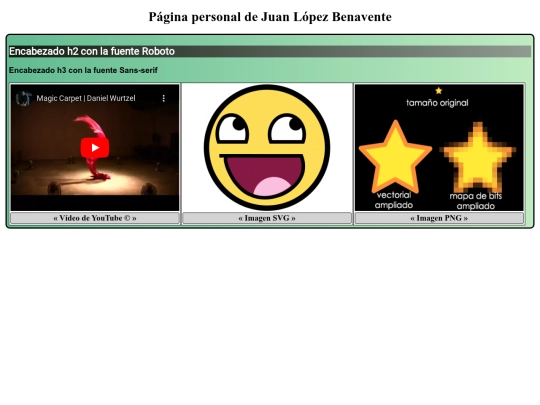Click the page title 'Página personal de Juan López Benavente'
This screenshot has width=540, height=405.
pyautogui.click(x=270, y=17)
